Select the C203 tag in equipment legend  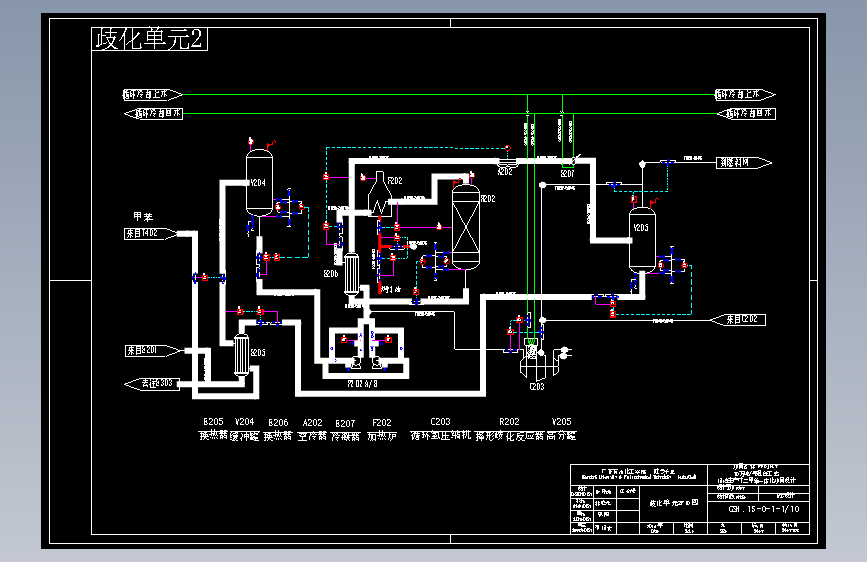pos(440,422)
